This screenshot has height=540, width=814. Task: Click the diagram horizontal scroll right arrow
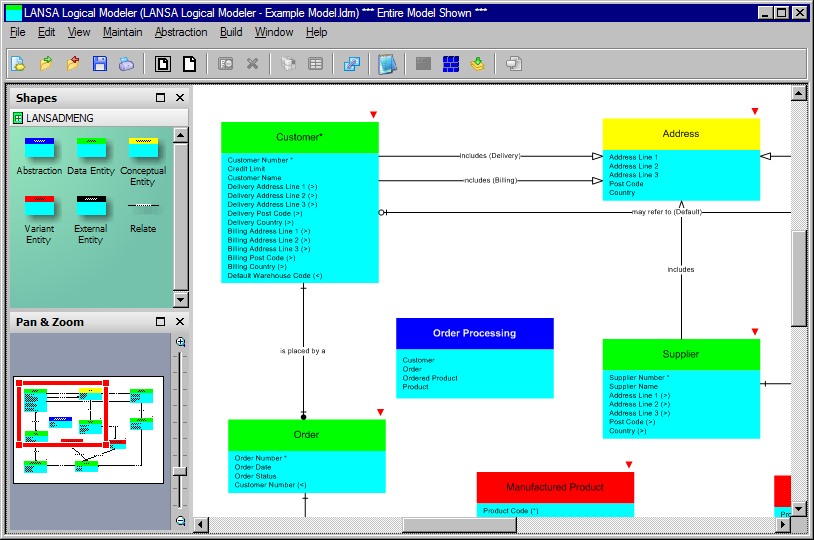click(783, 524)
